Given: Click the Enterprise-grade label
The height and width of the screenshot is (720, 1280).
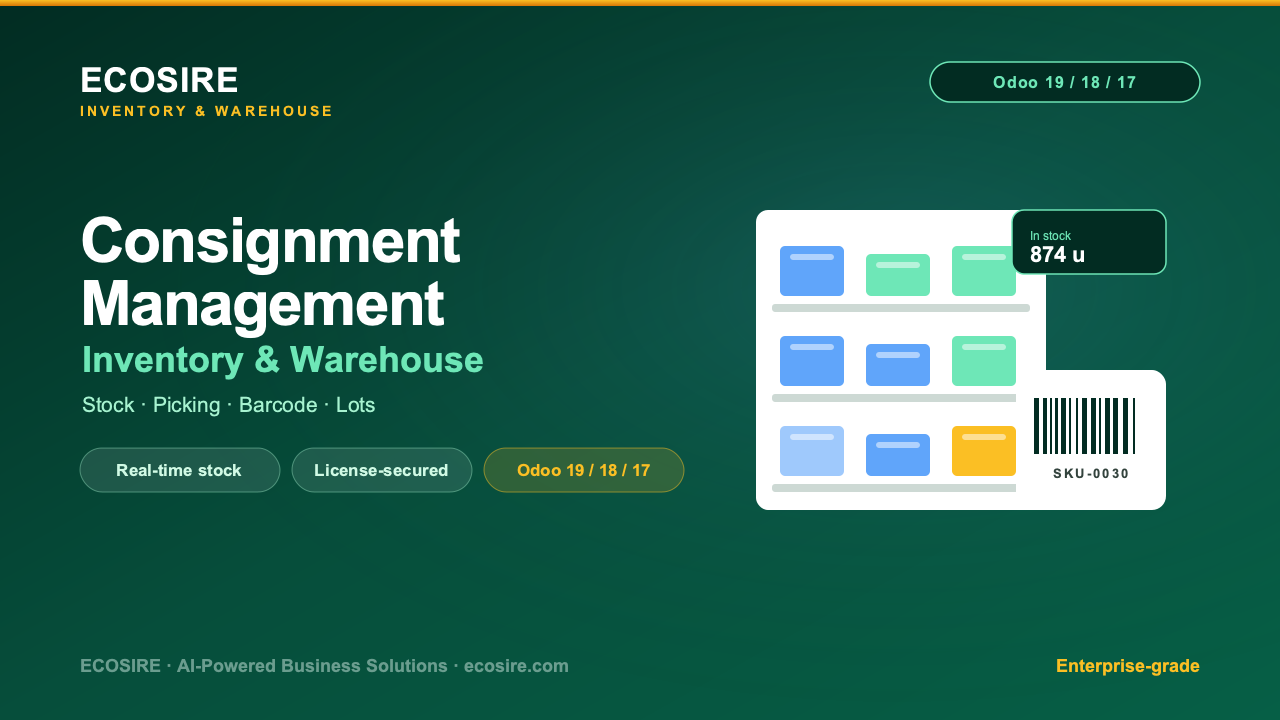Looking at the screenshot, I should coord(1128,666).
